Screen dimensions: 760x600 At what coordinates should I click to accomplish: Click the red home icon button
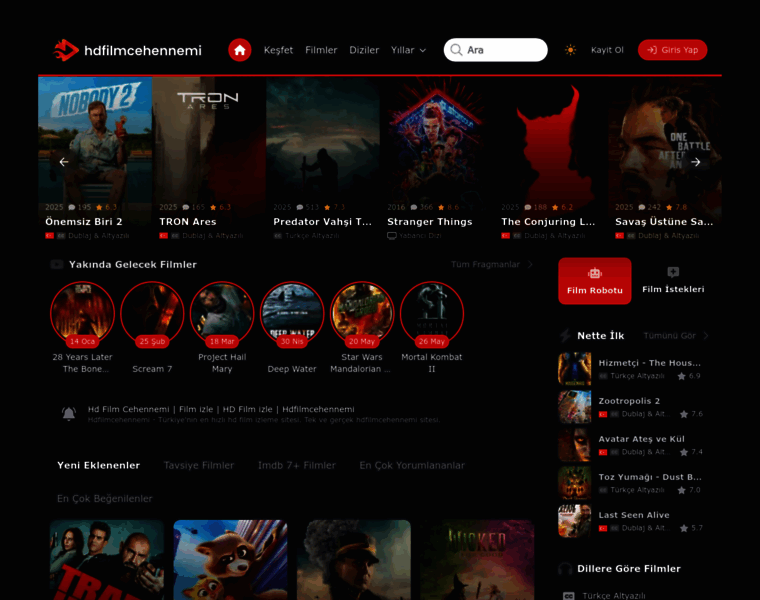pyautogui.click(x=239, y=50)
